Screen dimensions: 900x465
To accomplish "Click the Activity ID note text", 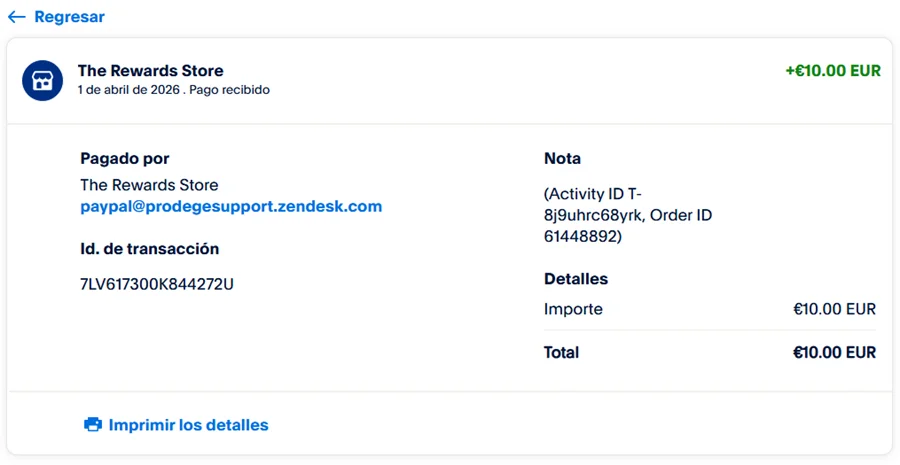I will tap(627, 215).
